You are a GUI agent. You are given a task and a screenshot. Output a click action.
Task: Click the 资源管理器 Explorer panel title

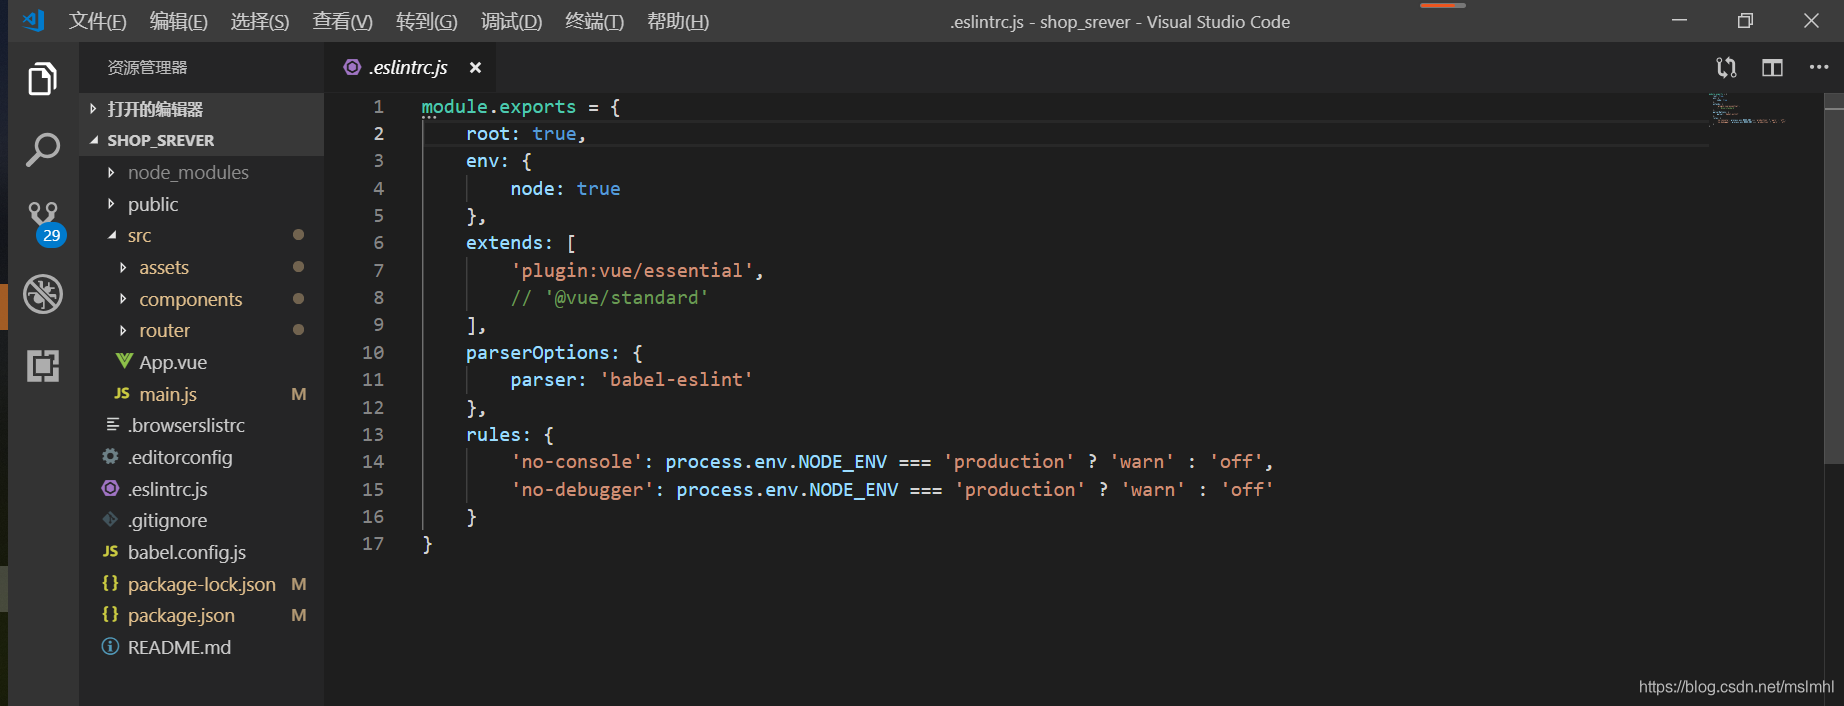tap(147, 67)
